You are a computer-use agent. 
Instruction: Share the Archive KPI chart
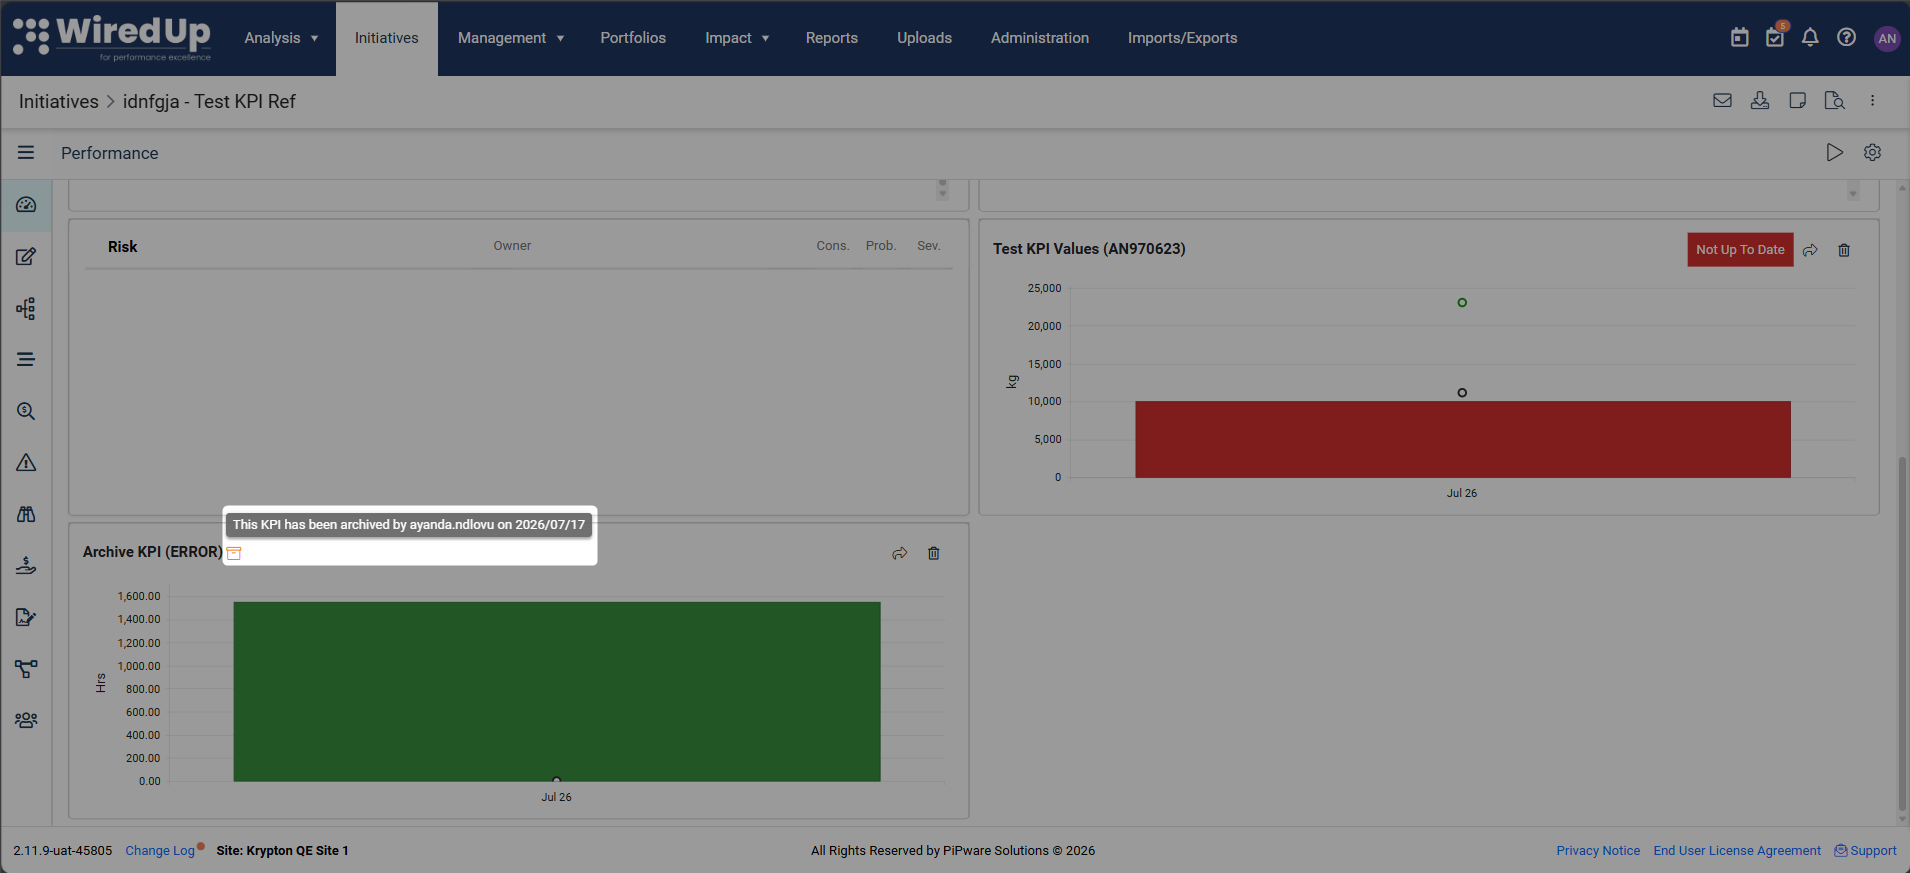(x=900, y=553)
